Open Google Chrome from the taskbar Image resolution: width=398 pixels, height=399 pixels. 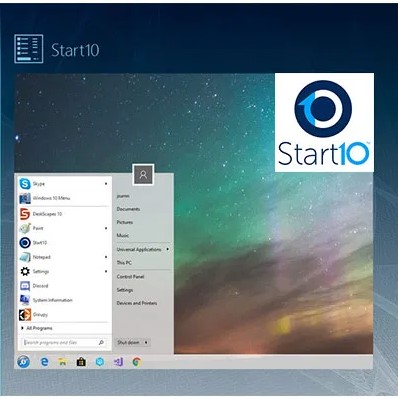pyautogui.click(x=137, y=362)
